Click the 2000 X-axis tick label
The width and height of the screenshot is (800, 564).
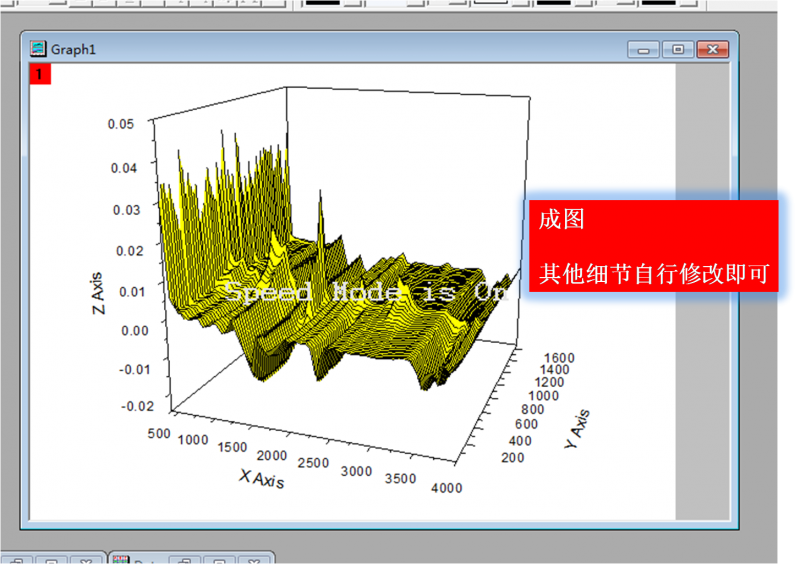click(x=272, y=455)
